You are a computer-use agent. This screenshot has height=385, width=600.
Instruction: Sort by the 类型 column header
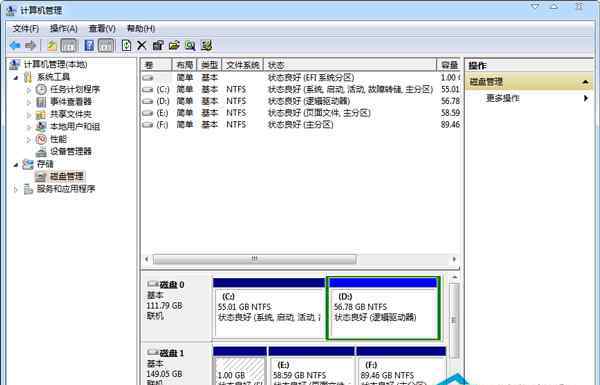coord(209,65)
